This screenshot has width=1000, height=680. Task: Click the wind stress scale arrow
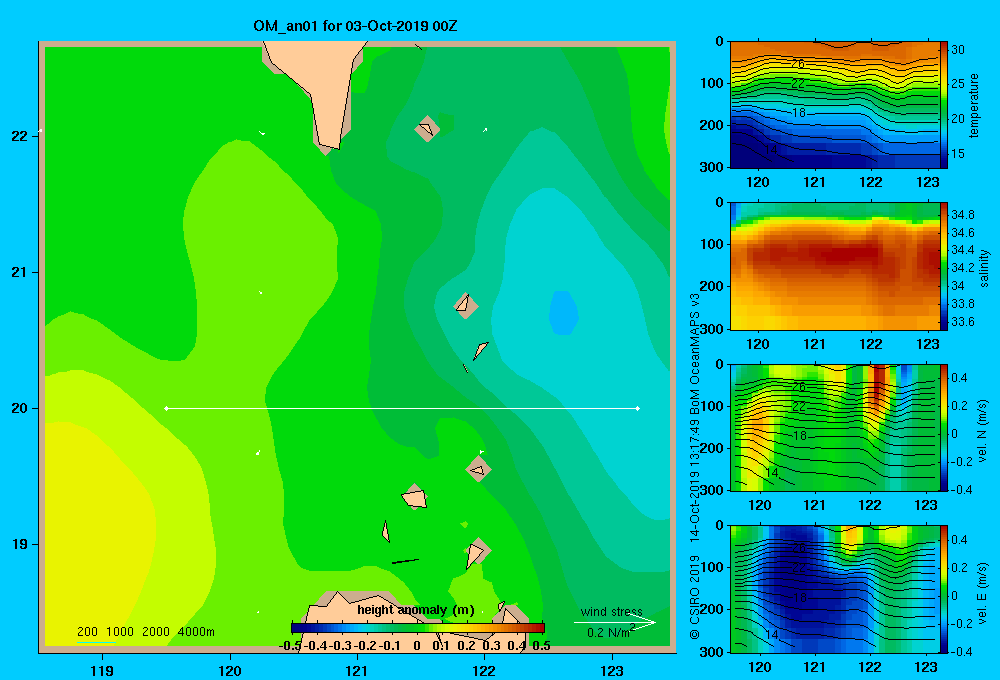click(x=615, y=623)
